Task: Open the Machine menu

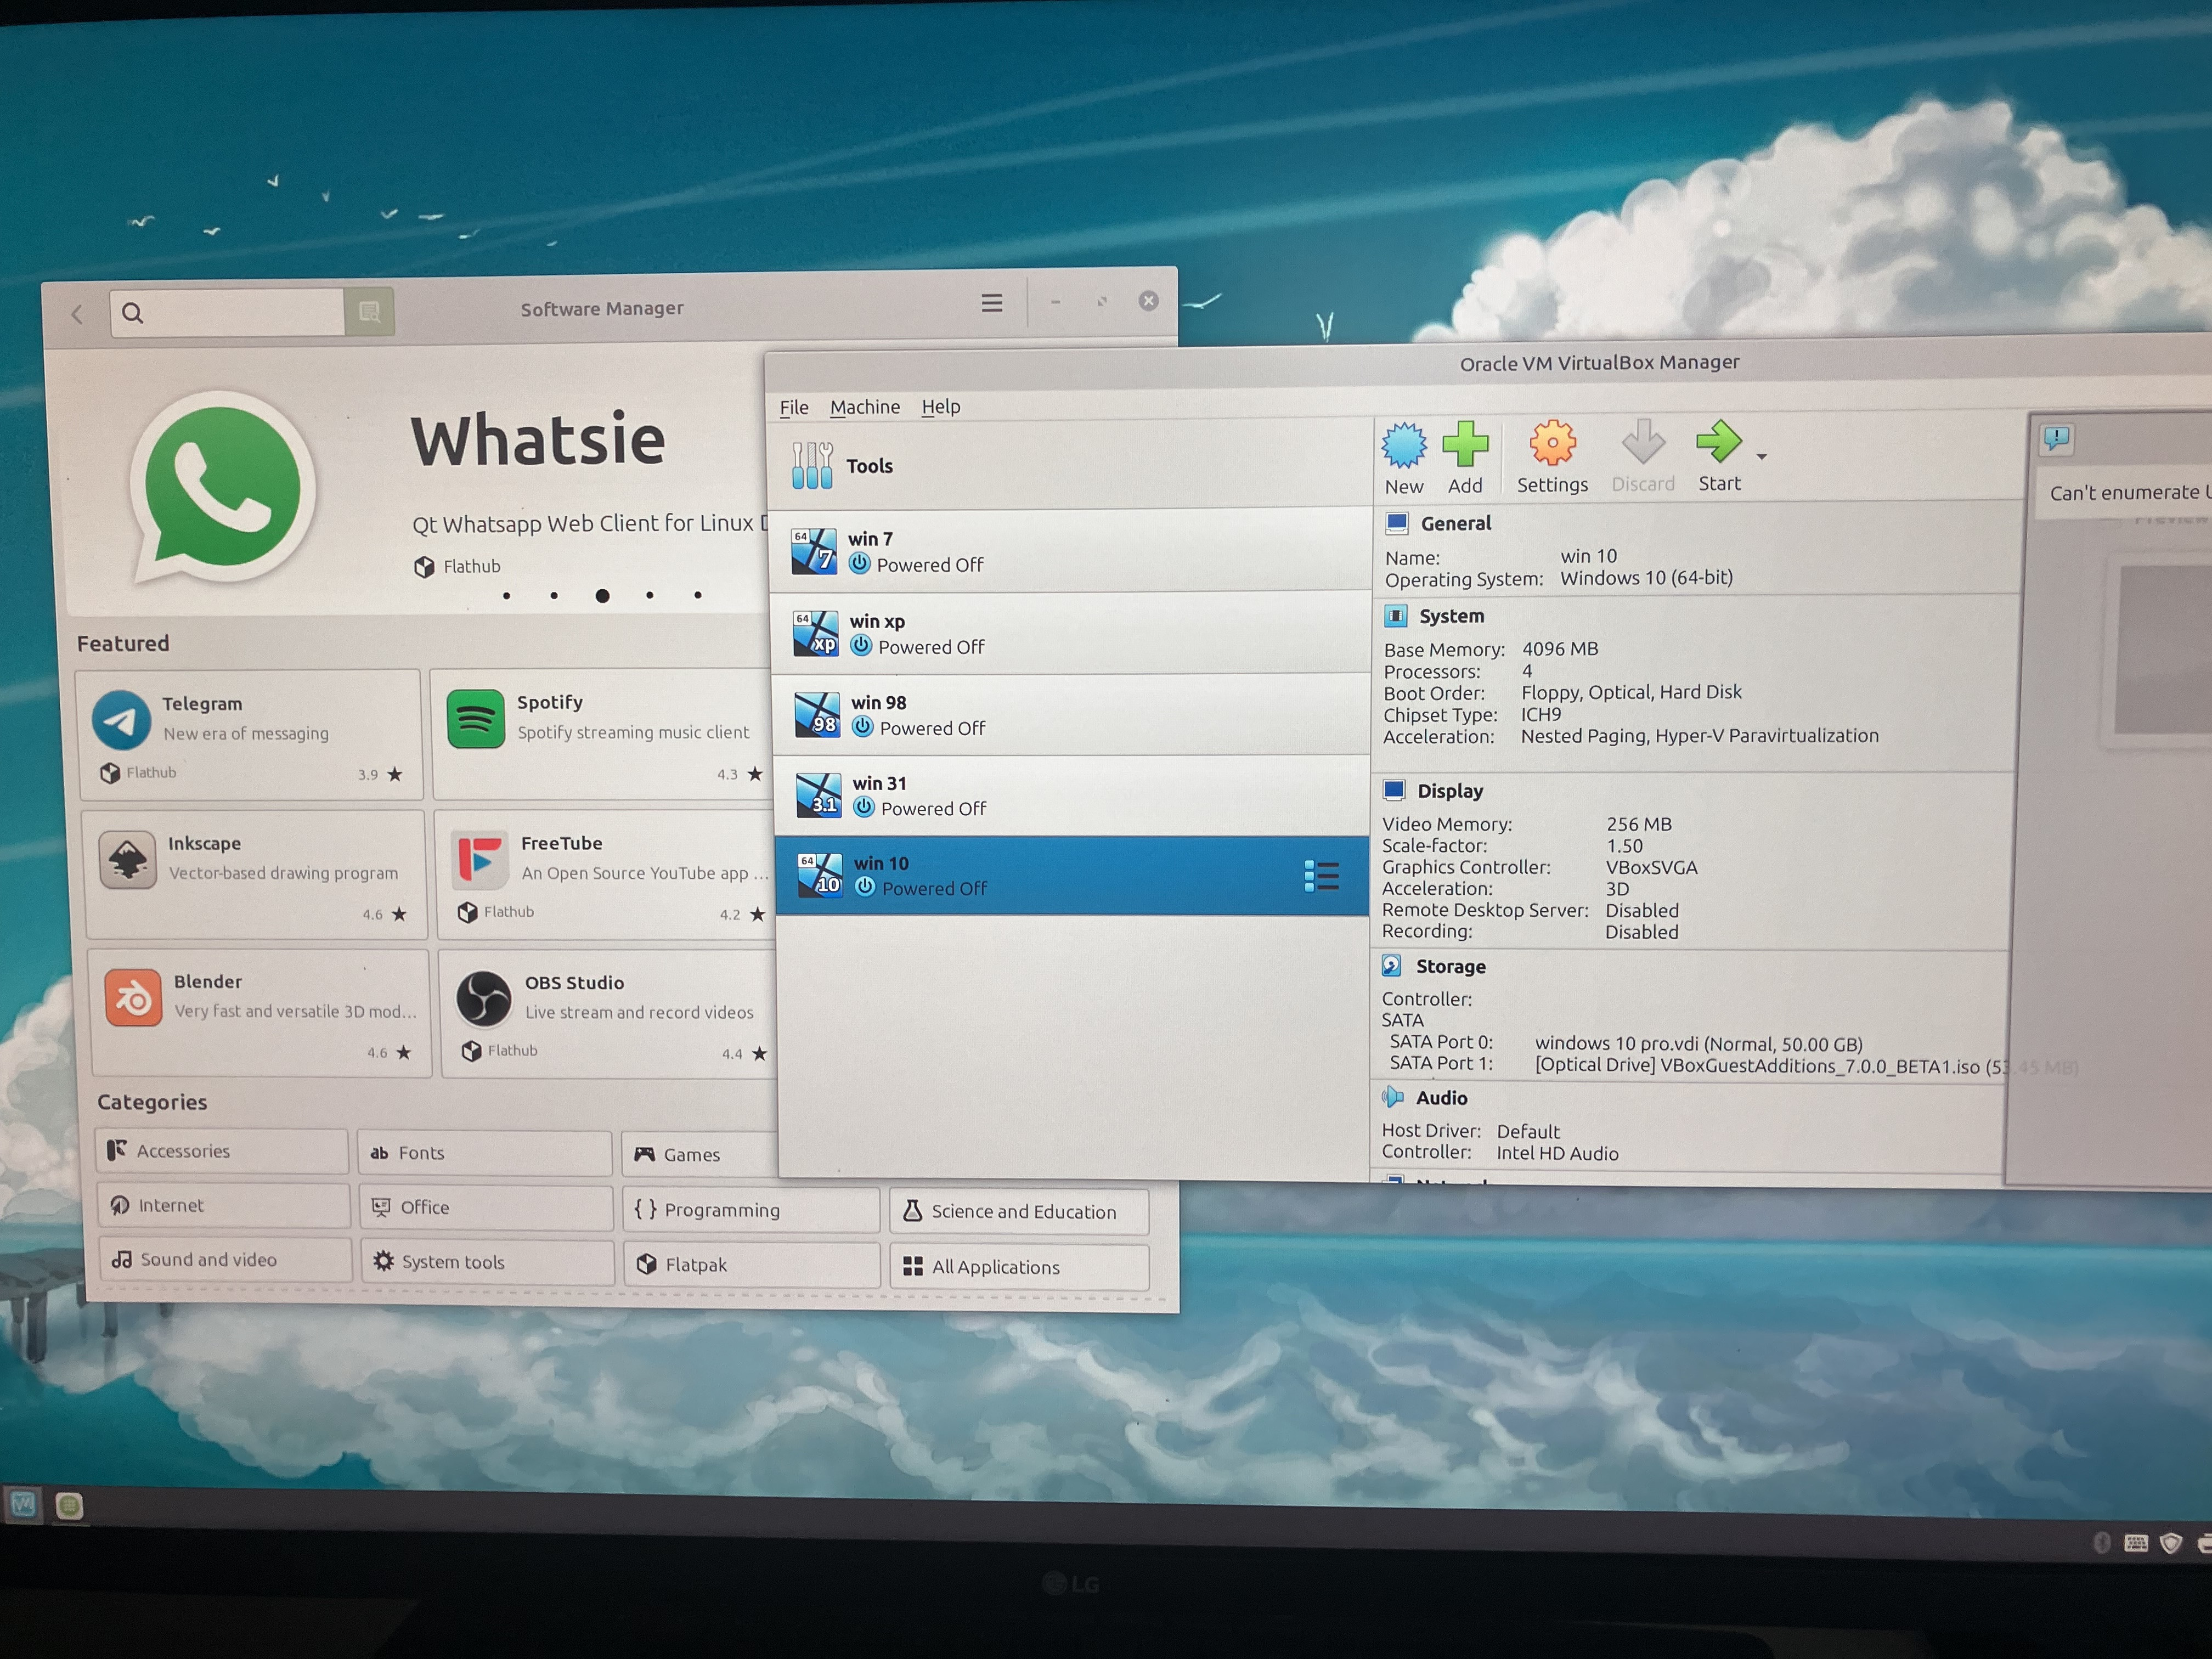Action: pos(865,407)
